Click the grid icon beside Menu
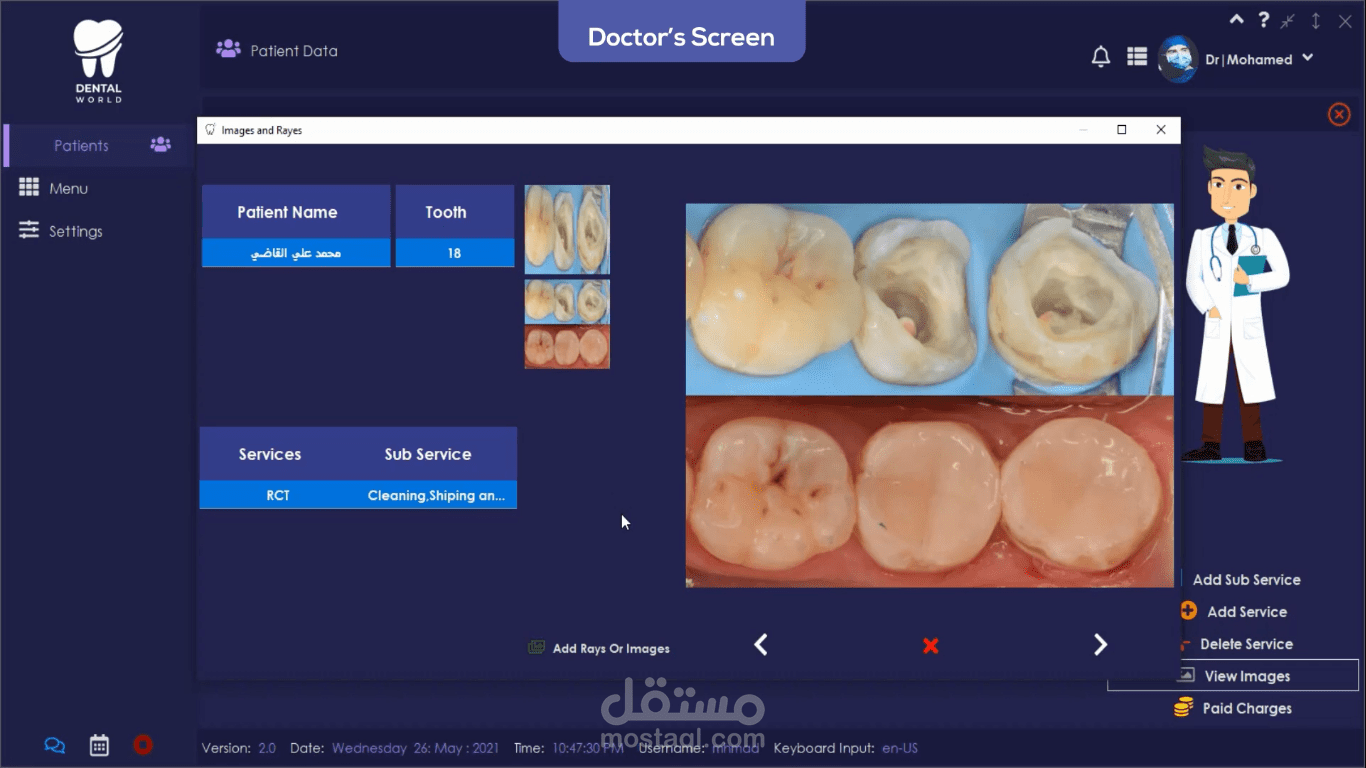Viewport: 1366px width, 768px height. pos(29,188)
